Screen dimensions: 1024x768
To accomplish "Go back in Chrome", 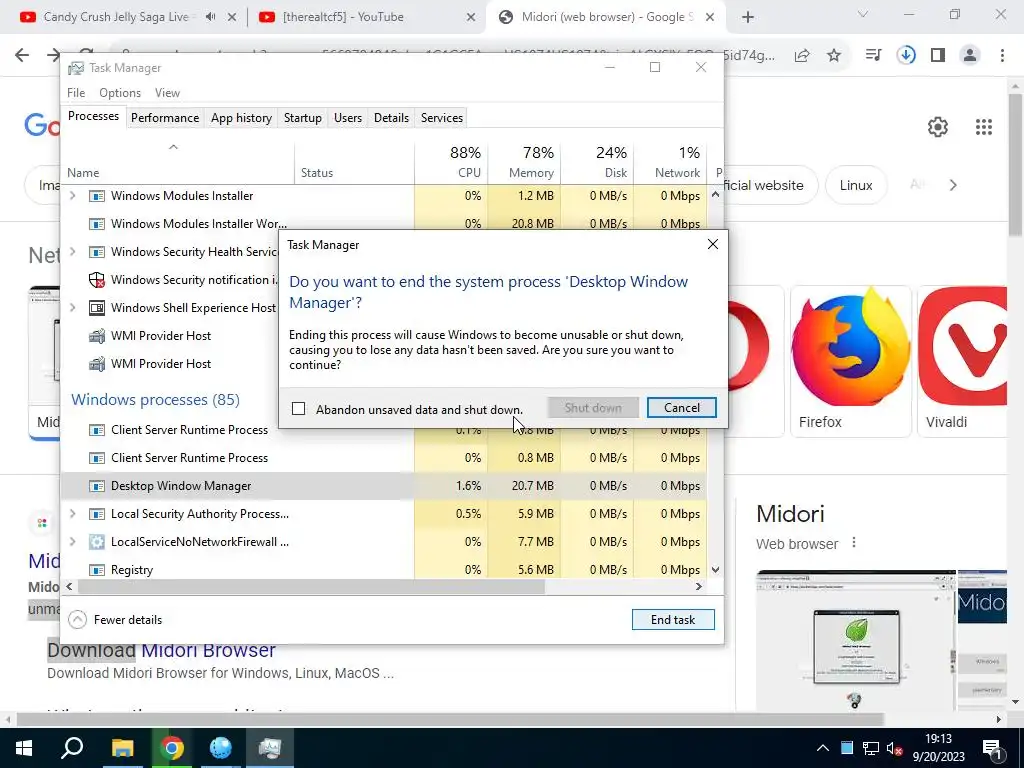I will point(22,56).
